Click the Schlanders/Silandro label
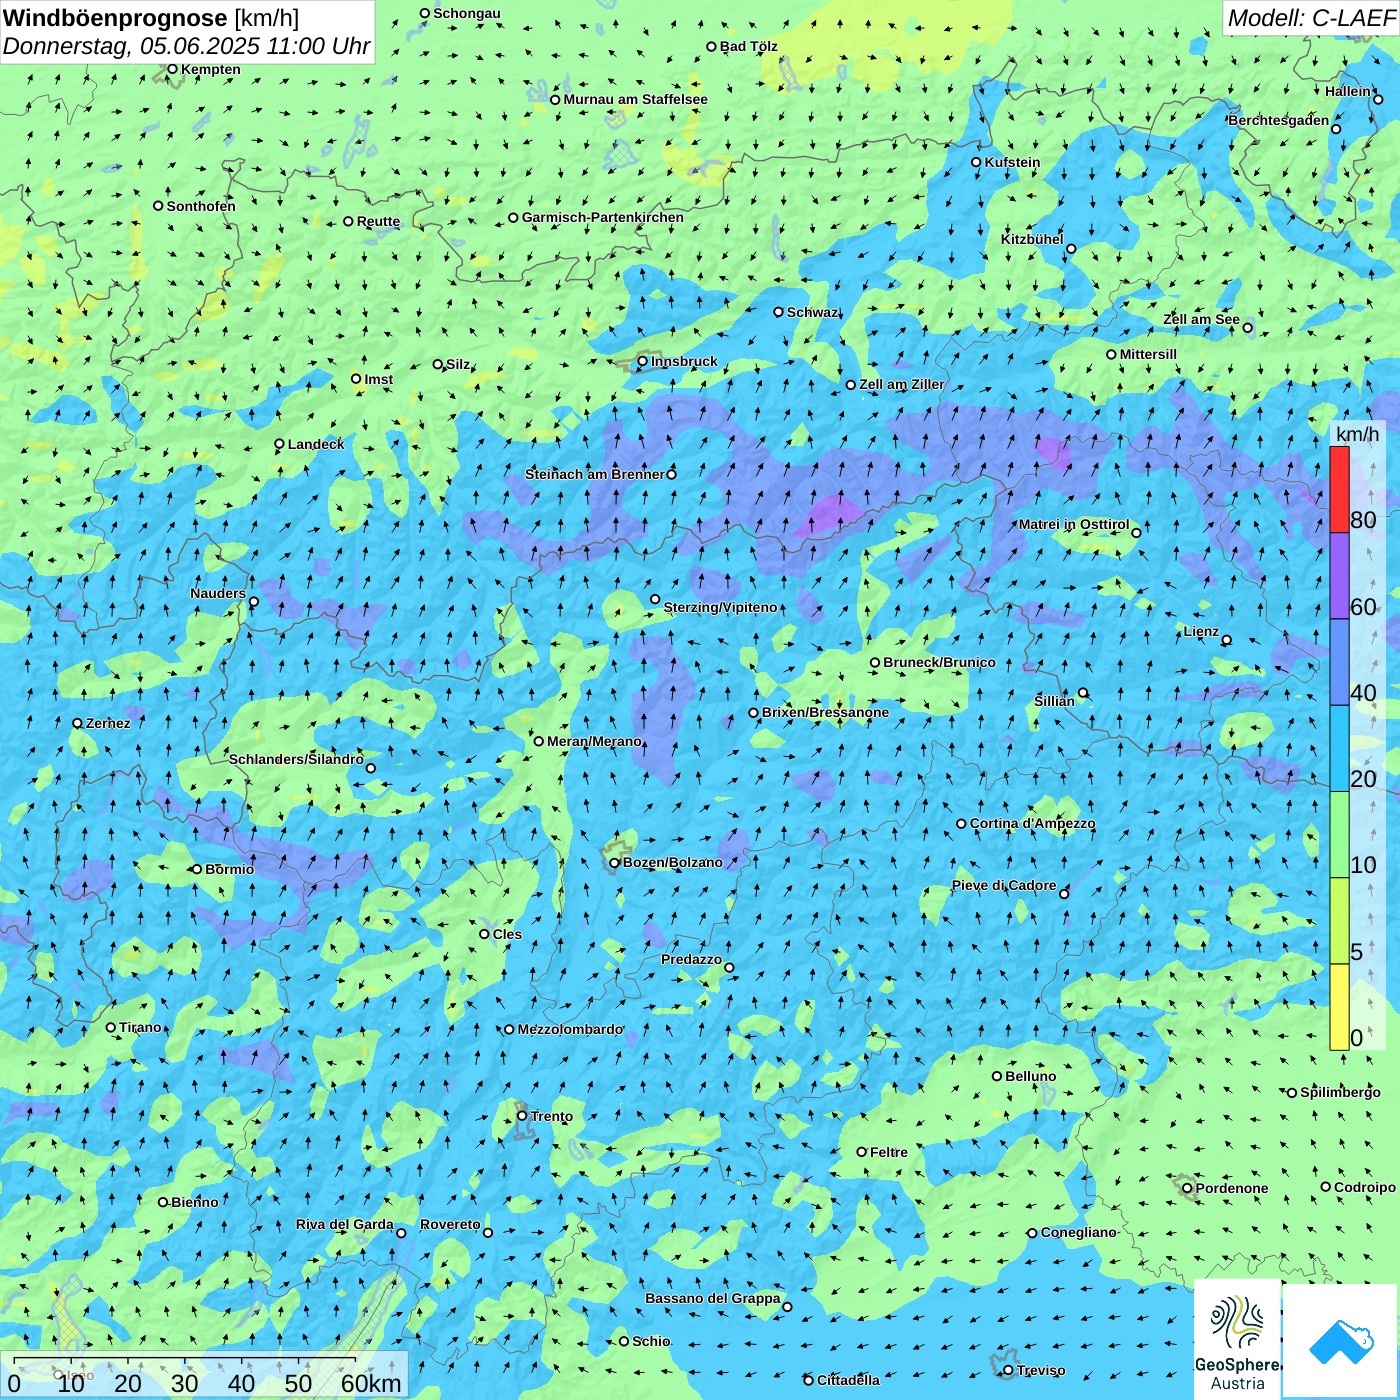This screenshot has width=1400, height=1400. (x=296, y=759)
